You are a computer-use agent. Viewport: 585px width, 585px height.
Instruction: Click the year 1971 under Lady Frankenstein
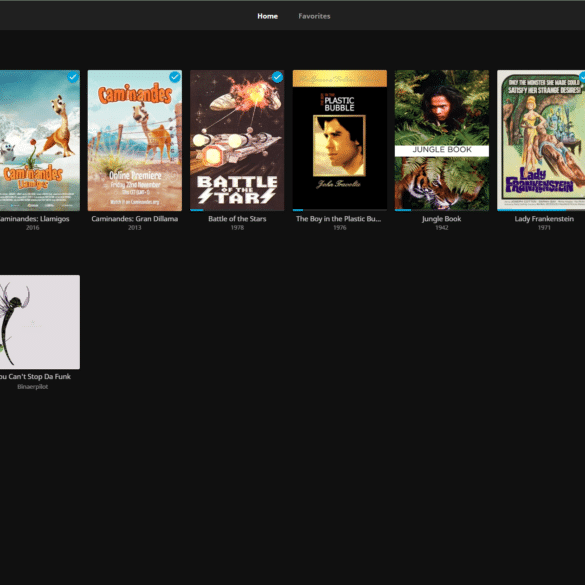pyautogui.click(x=544, y=228)
